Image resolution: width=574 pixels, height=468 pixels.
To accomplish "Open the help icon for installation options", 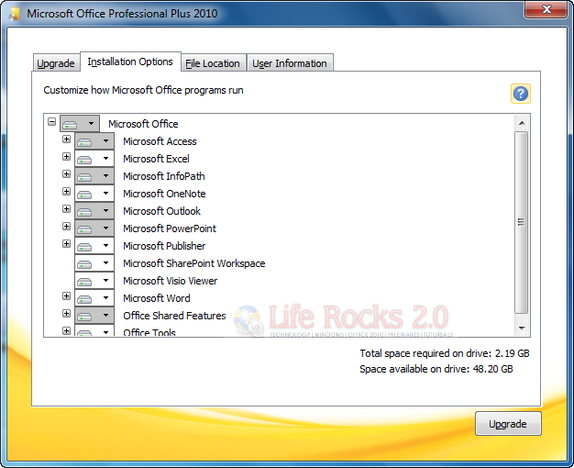I will (520, 94).
